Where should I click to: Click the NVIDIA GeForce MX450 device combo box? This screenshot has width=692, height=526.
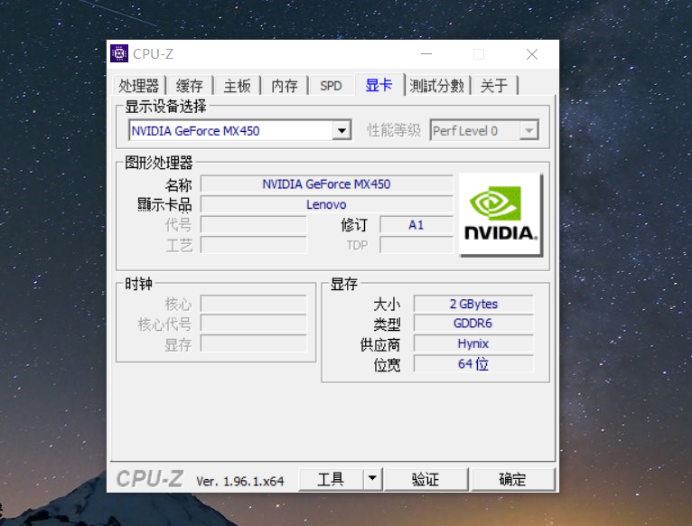(x=240, y=131)
